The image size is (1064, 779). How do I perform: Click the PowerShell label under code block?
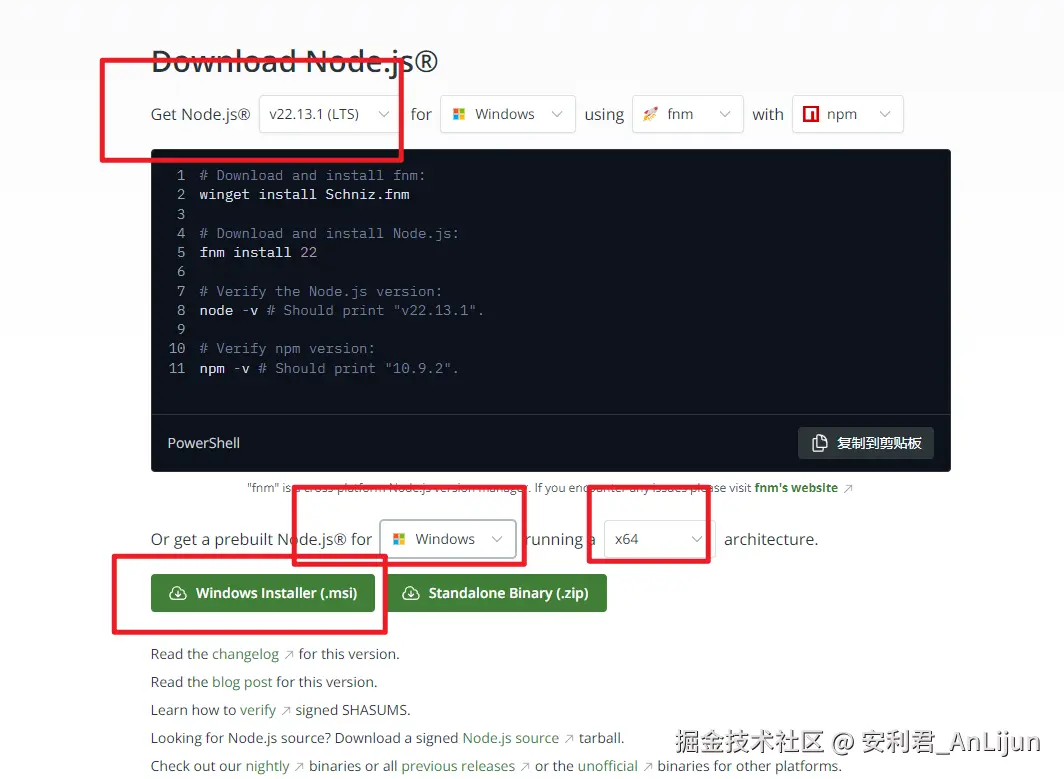(x=204, y=443)
